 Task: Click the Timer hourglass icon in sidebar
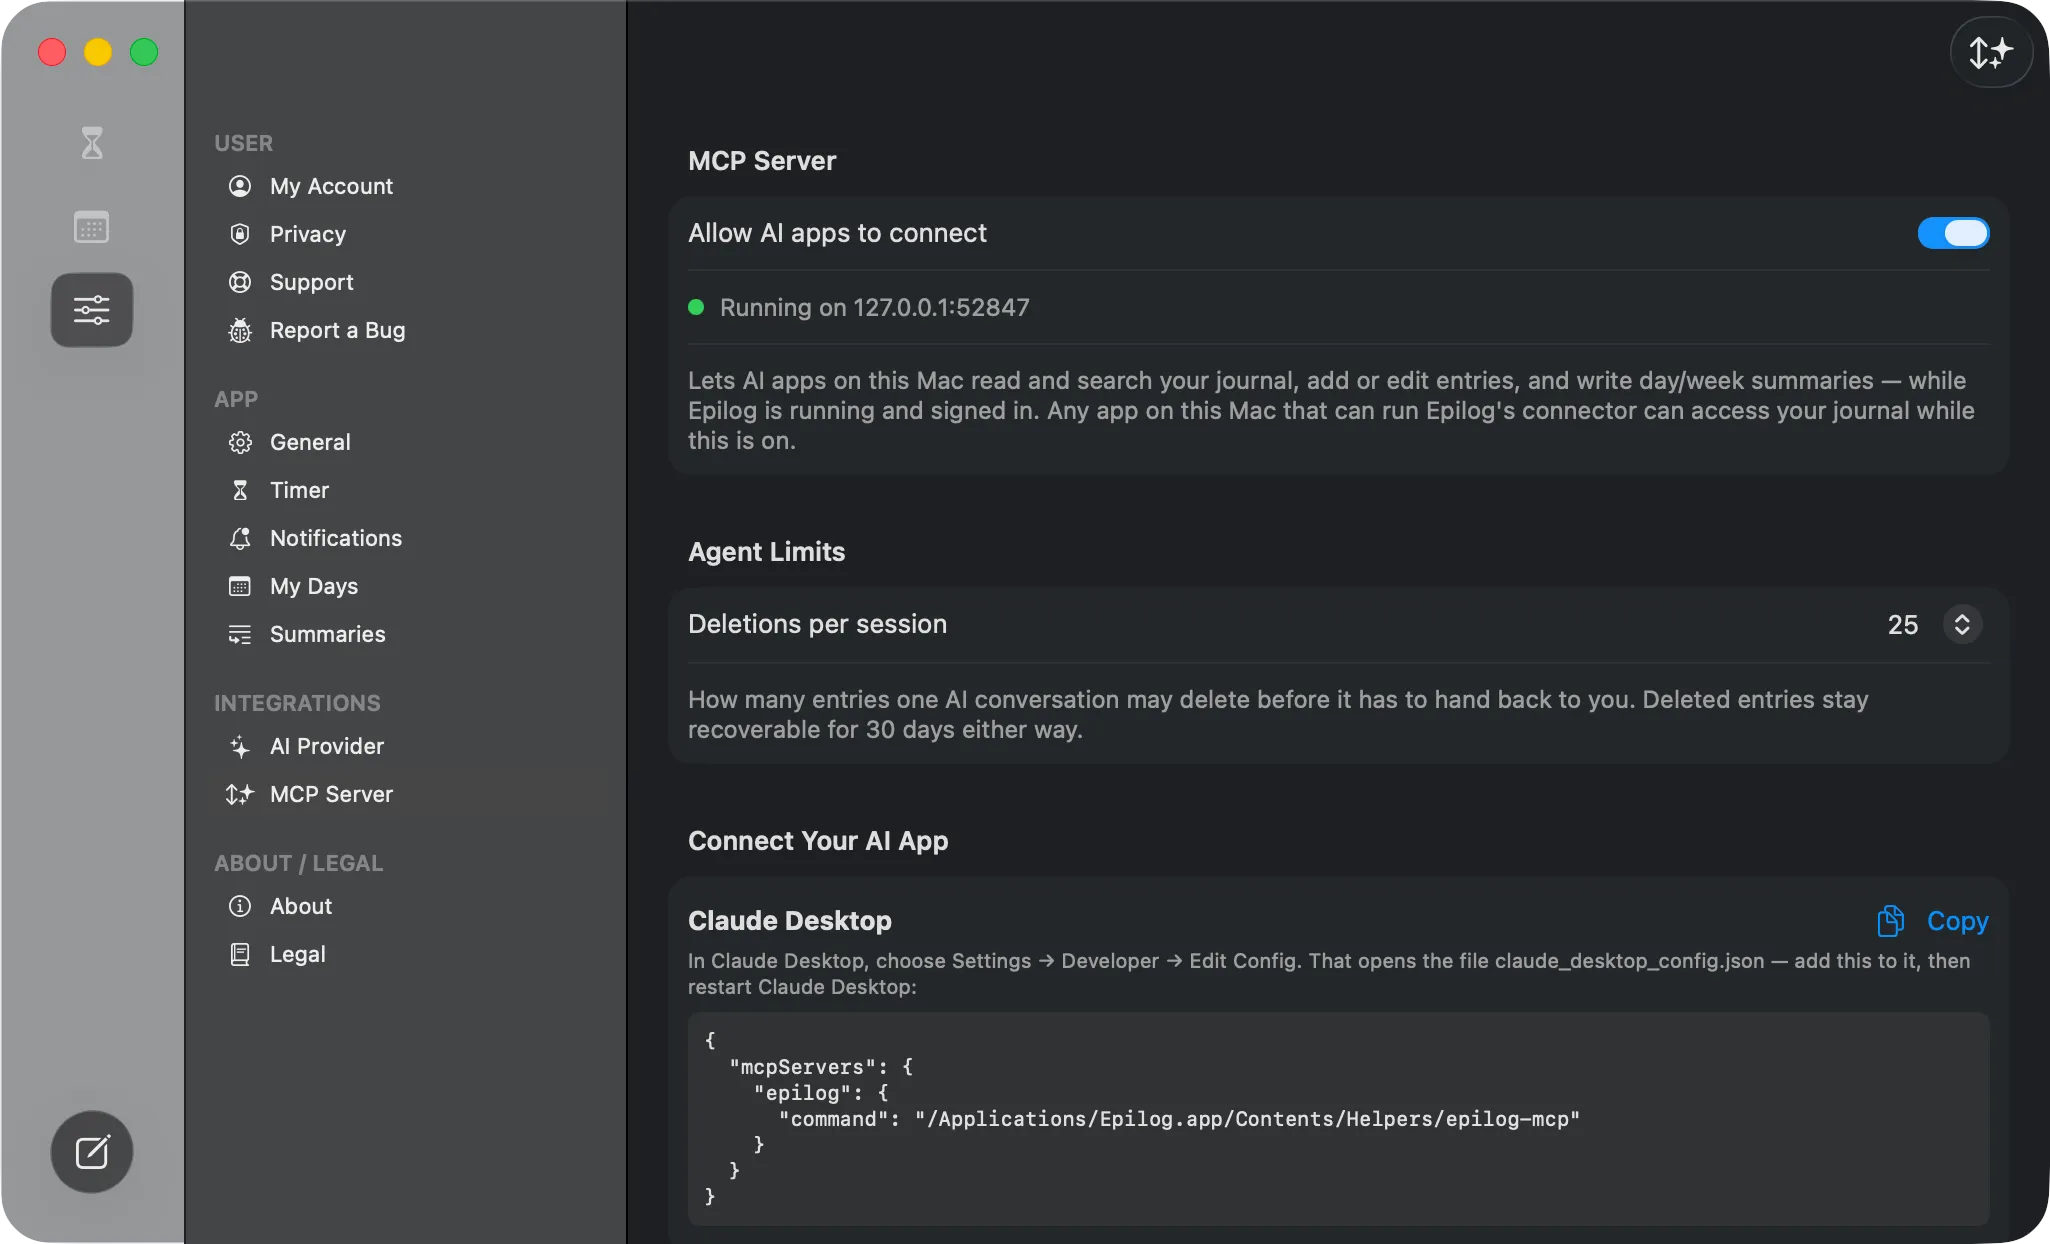click(x=240, y=490)
